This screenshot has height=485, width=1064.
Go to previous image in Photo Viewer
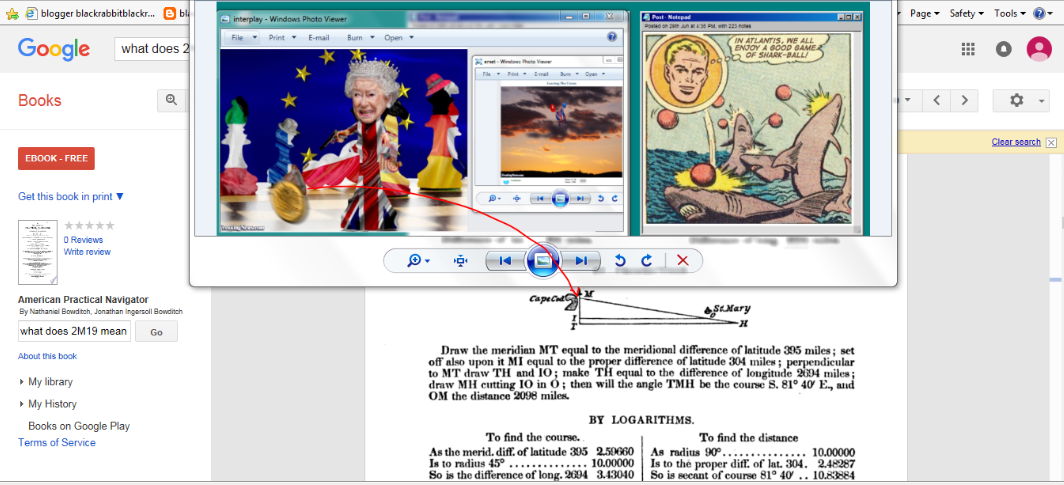[x=506, y=260]
